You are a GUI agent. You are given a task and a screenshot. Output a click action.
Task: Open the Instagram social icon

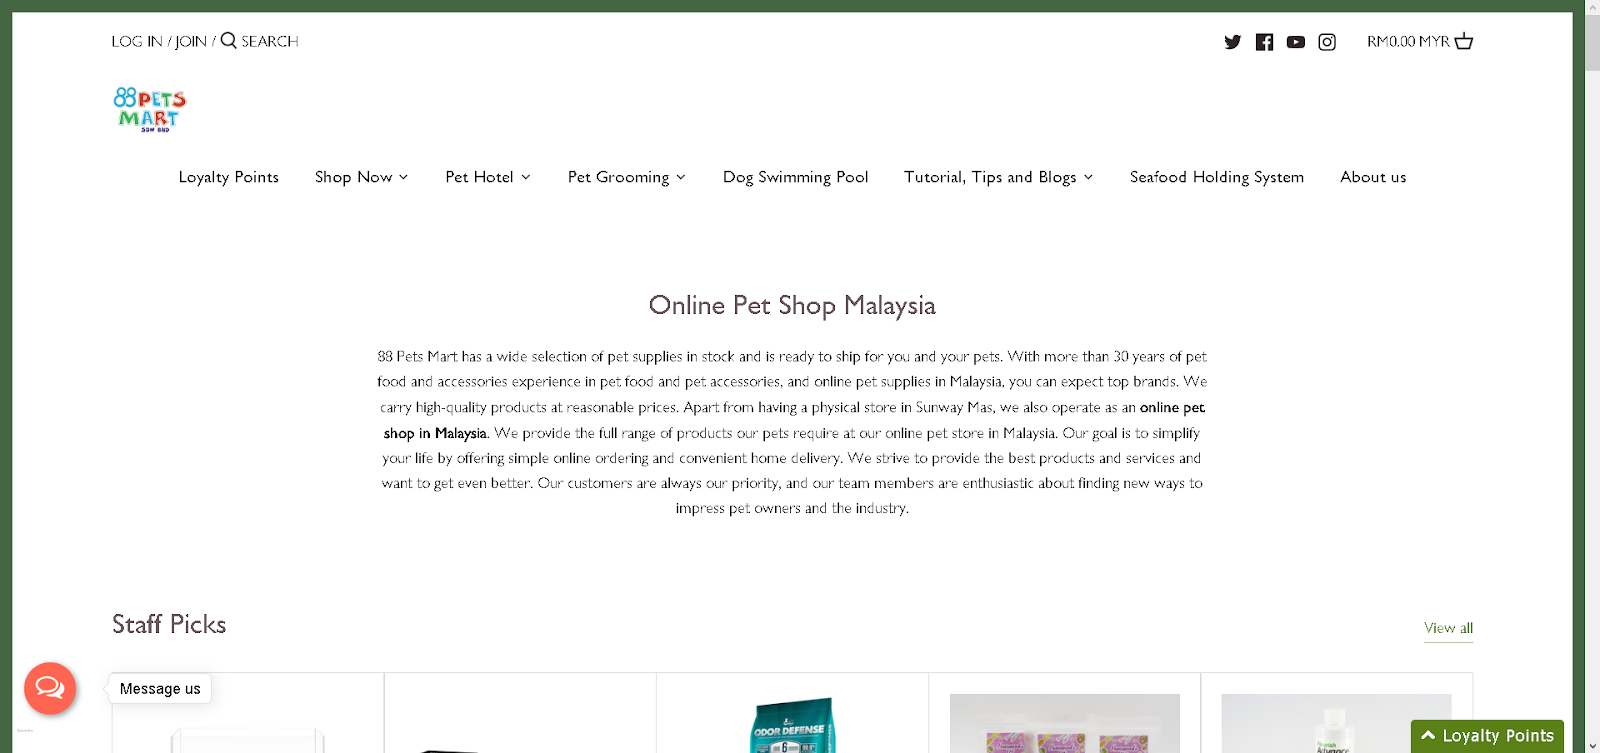[1327, 42]
